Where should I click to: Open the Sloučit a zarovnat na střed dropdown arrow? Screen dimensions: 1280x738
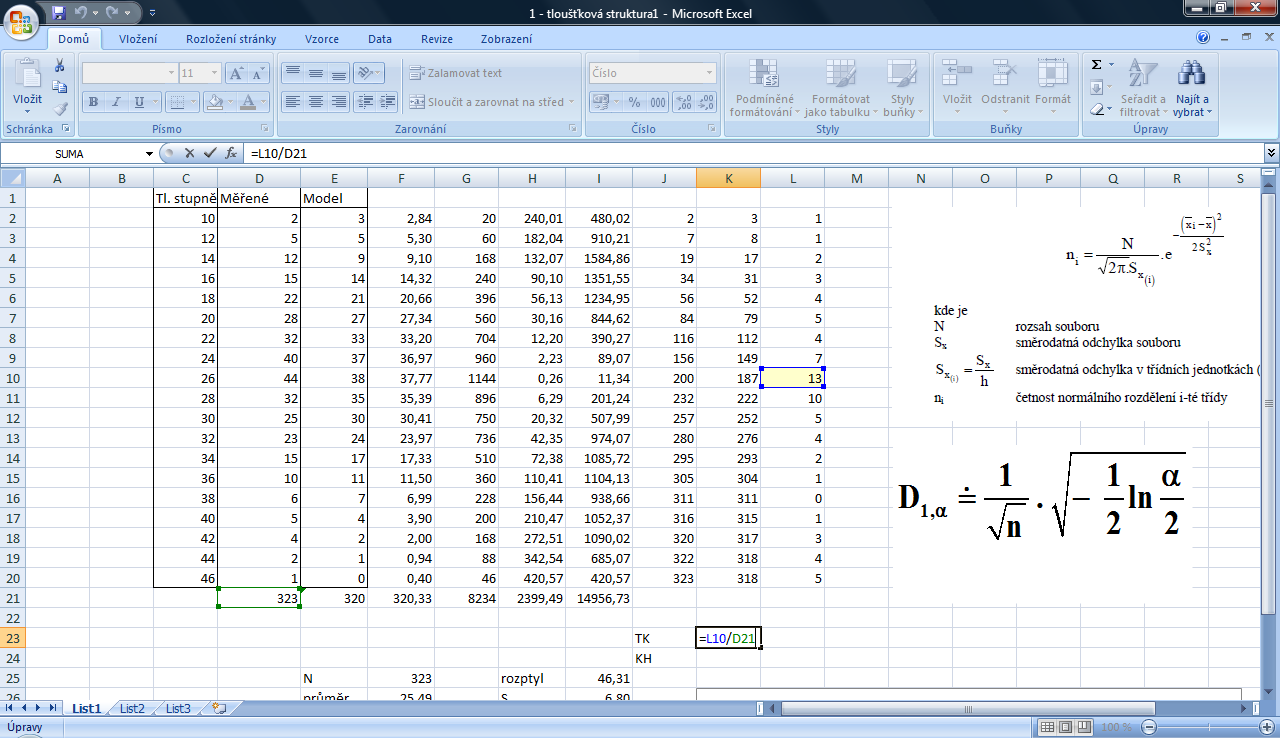pos(571,102)
